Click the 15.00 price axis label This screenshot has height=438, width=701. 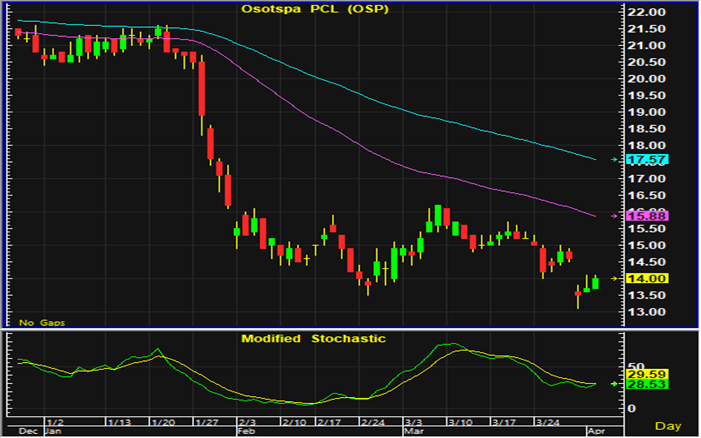coord(646,245)
